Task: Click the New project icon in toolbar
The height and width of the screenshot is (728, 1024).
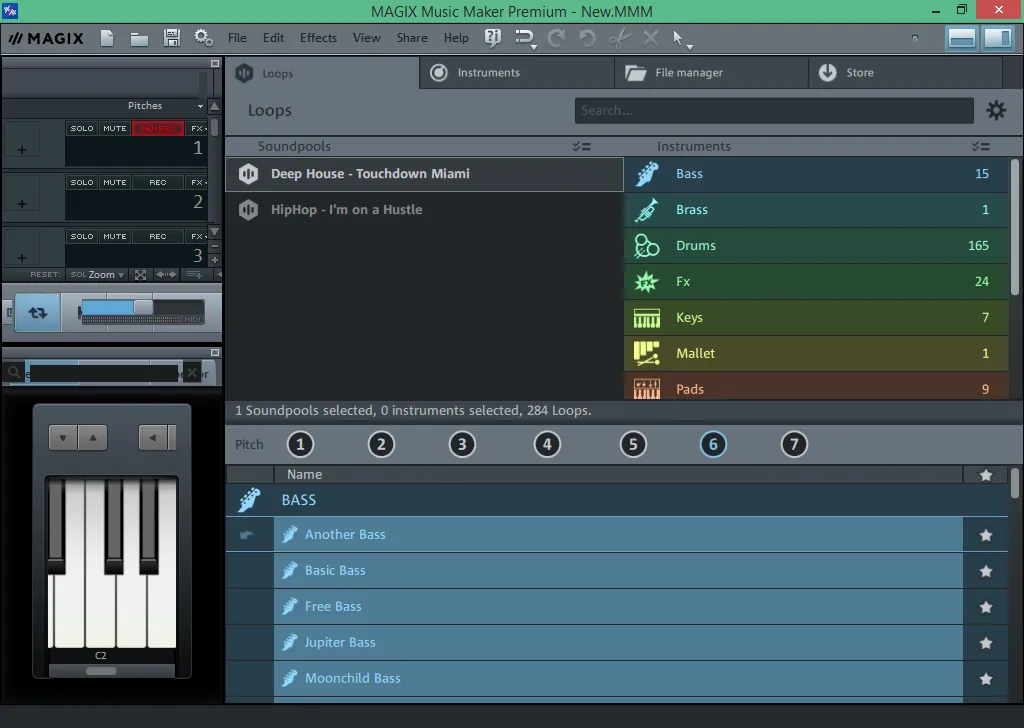Action: point(106,38)
